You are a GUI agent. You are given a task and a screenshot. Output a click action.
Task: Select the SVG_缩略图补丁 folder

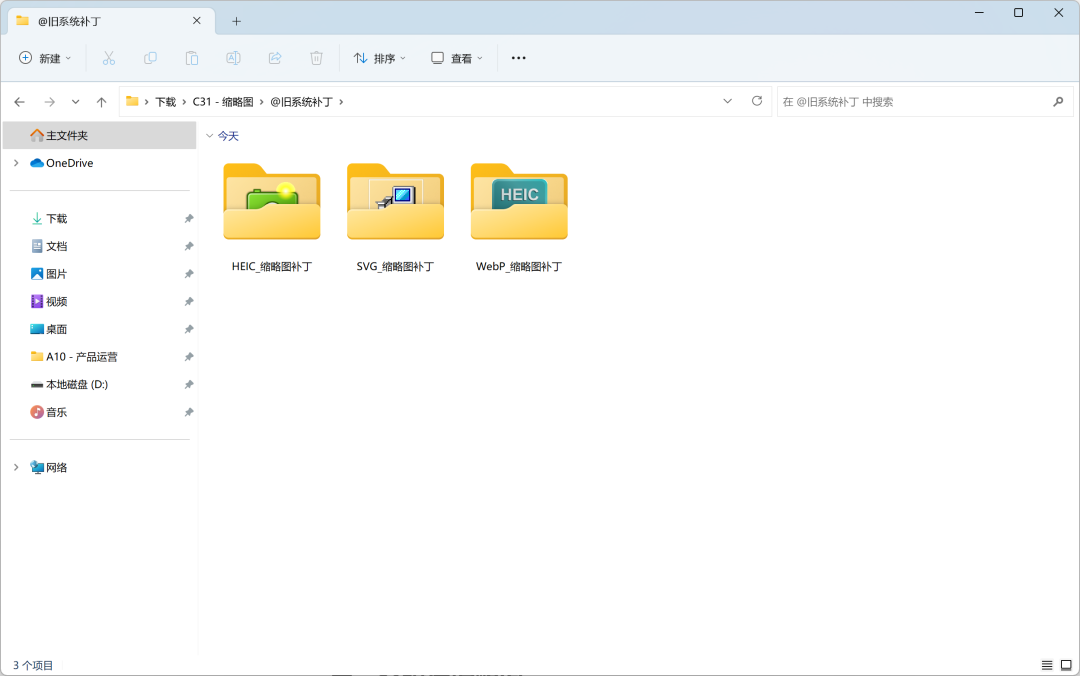(x=395, y=218)
